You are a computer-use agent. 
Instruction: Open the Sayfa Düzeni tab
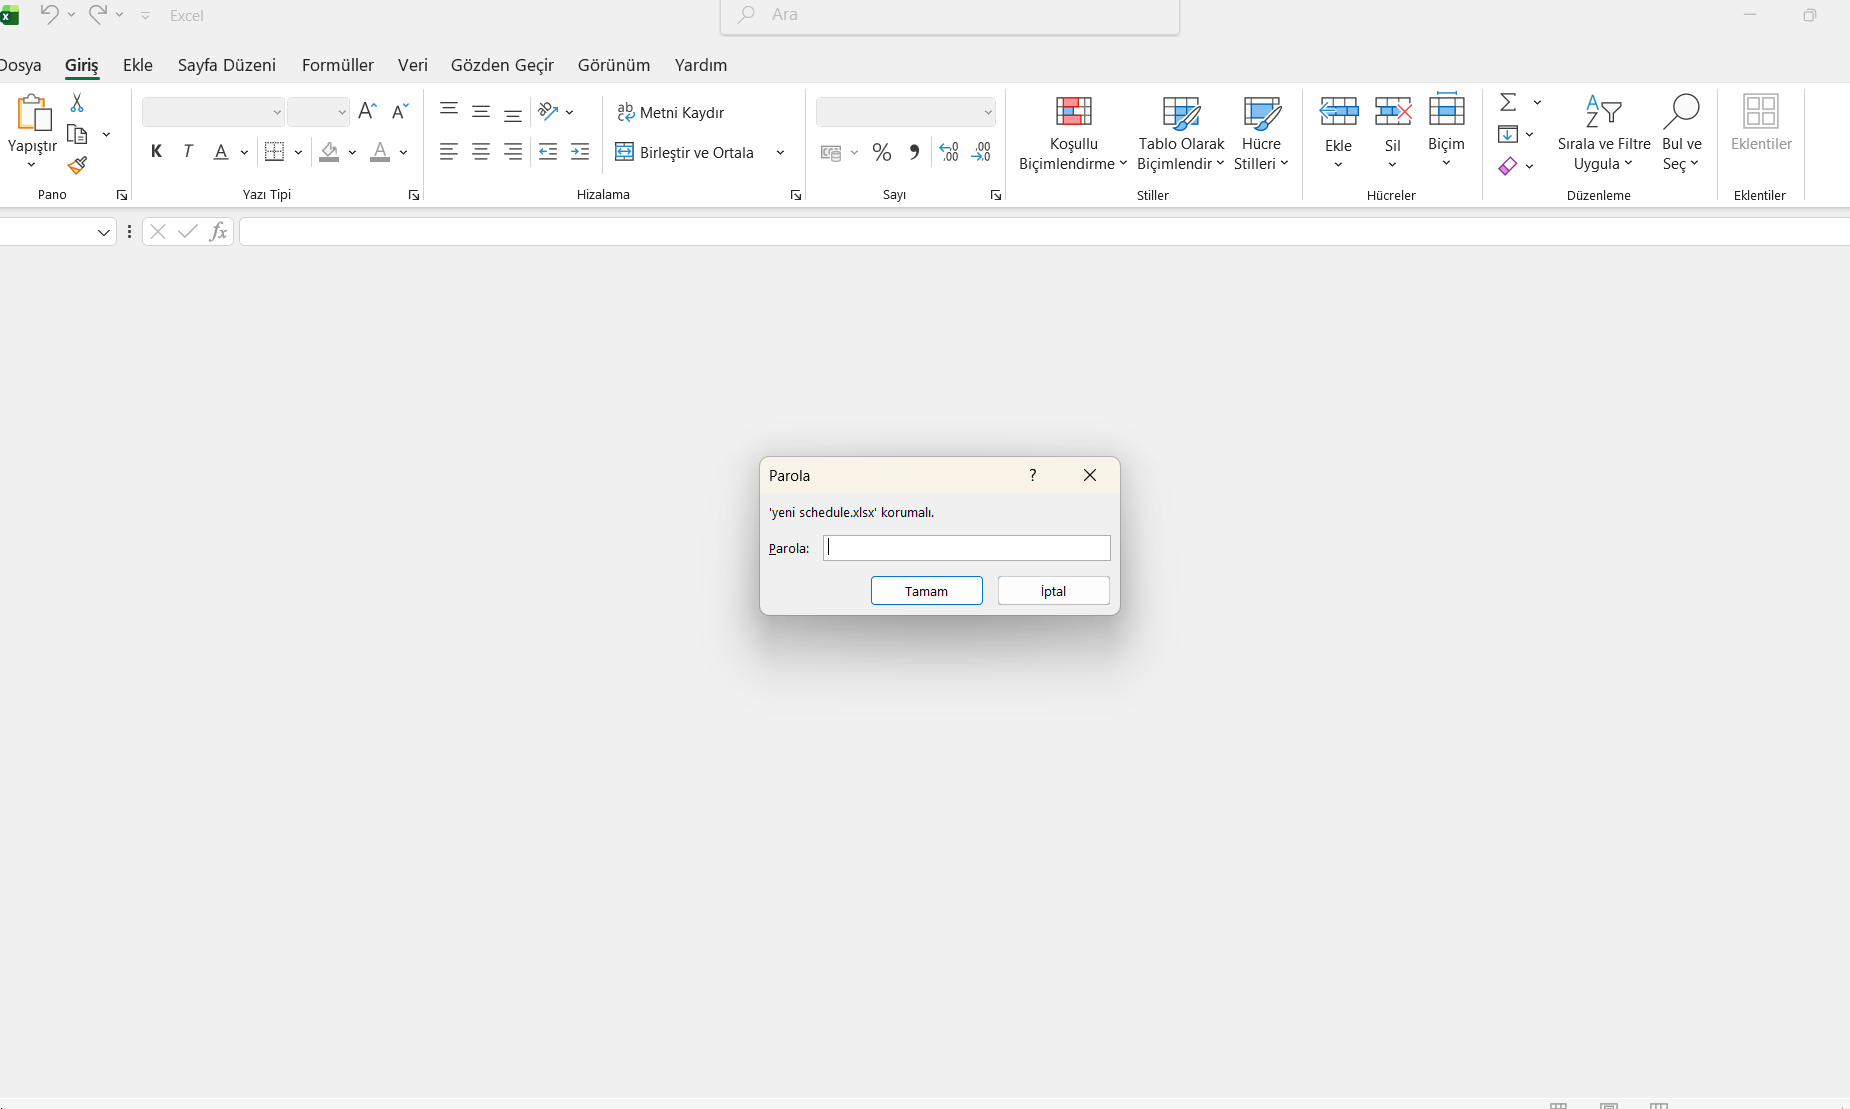[227, 65]
